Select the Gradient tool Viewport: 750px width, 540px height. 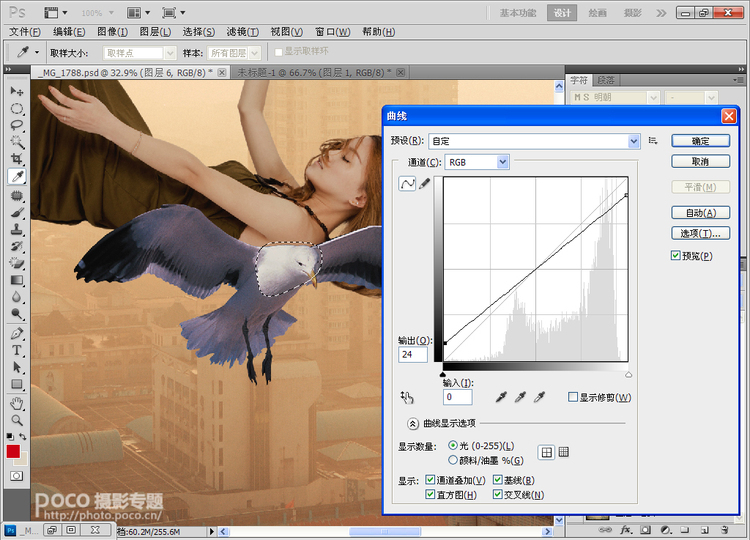pos(17,280)
